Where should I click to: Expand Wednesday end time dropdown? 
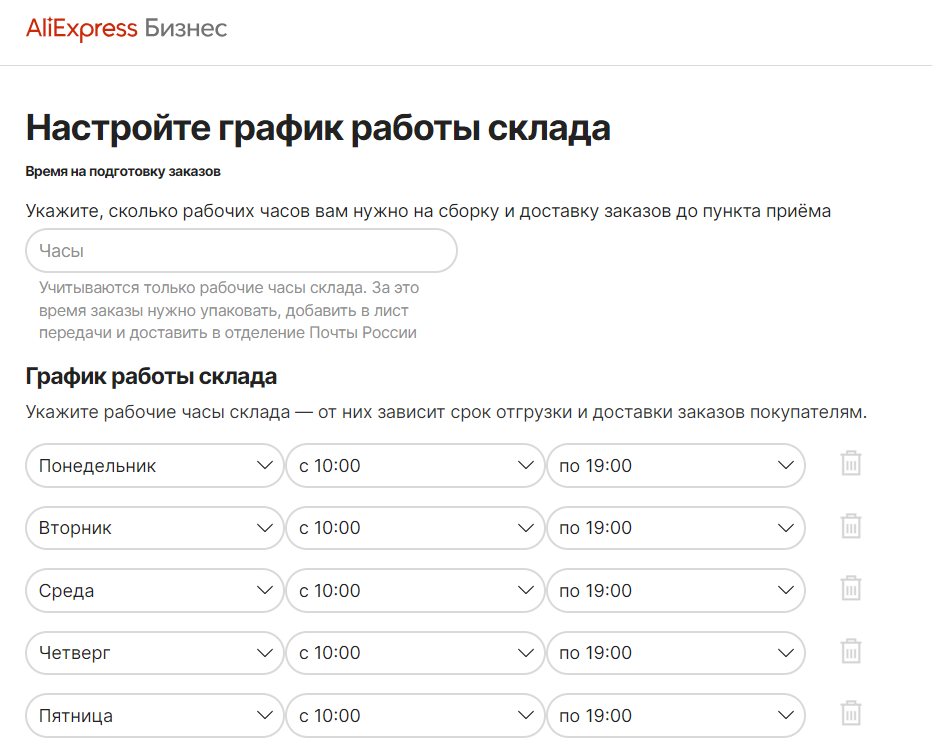point(675,591)
